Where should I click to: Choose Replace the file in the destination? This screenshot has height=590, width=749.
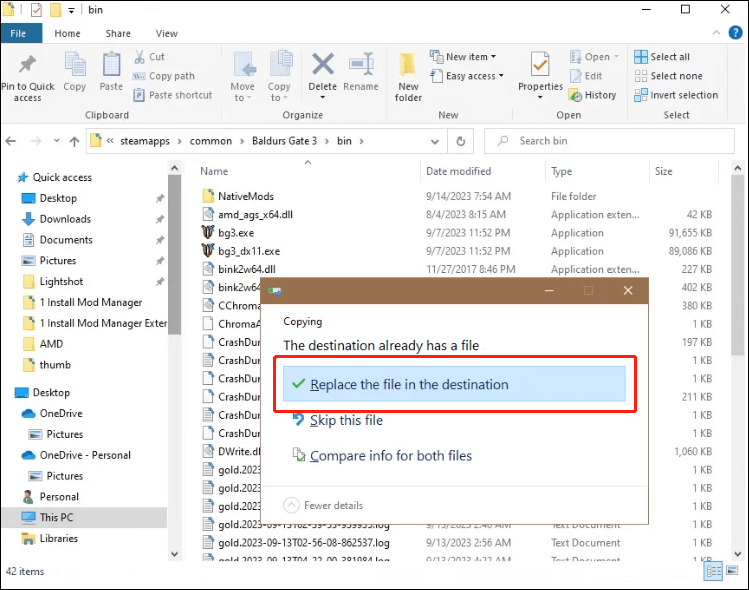[454, 384]
